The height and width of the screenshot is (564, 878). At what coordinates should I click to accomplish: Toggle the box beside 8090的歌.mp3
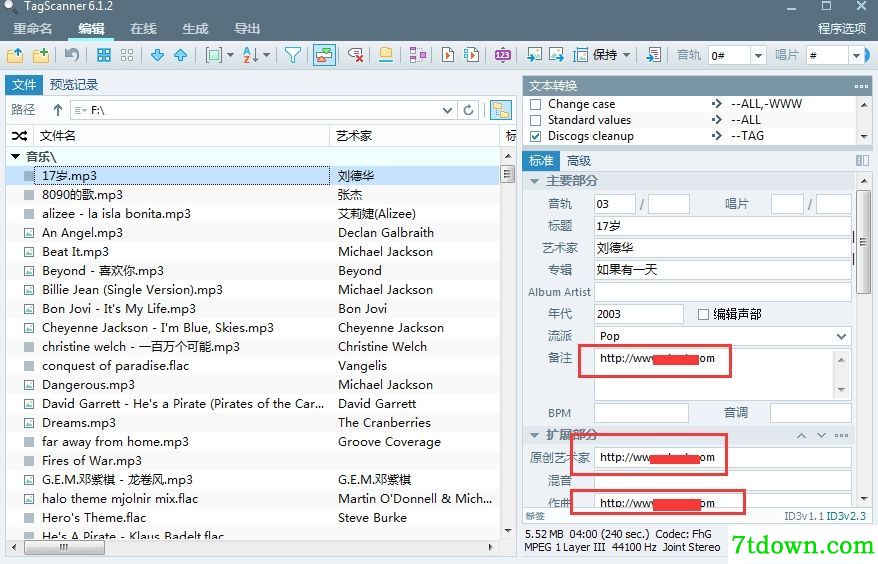pos(29,195)
